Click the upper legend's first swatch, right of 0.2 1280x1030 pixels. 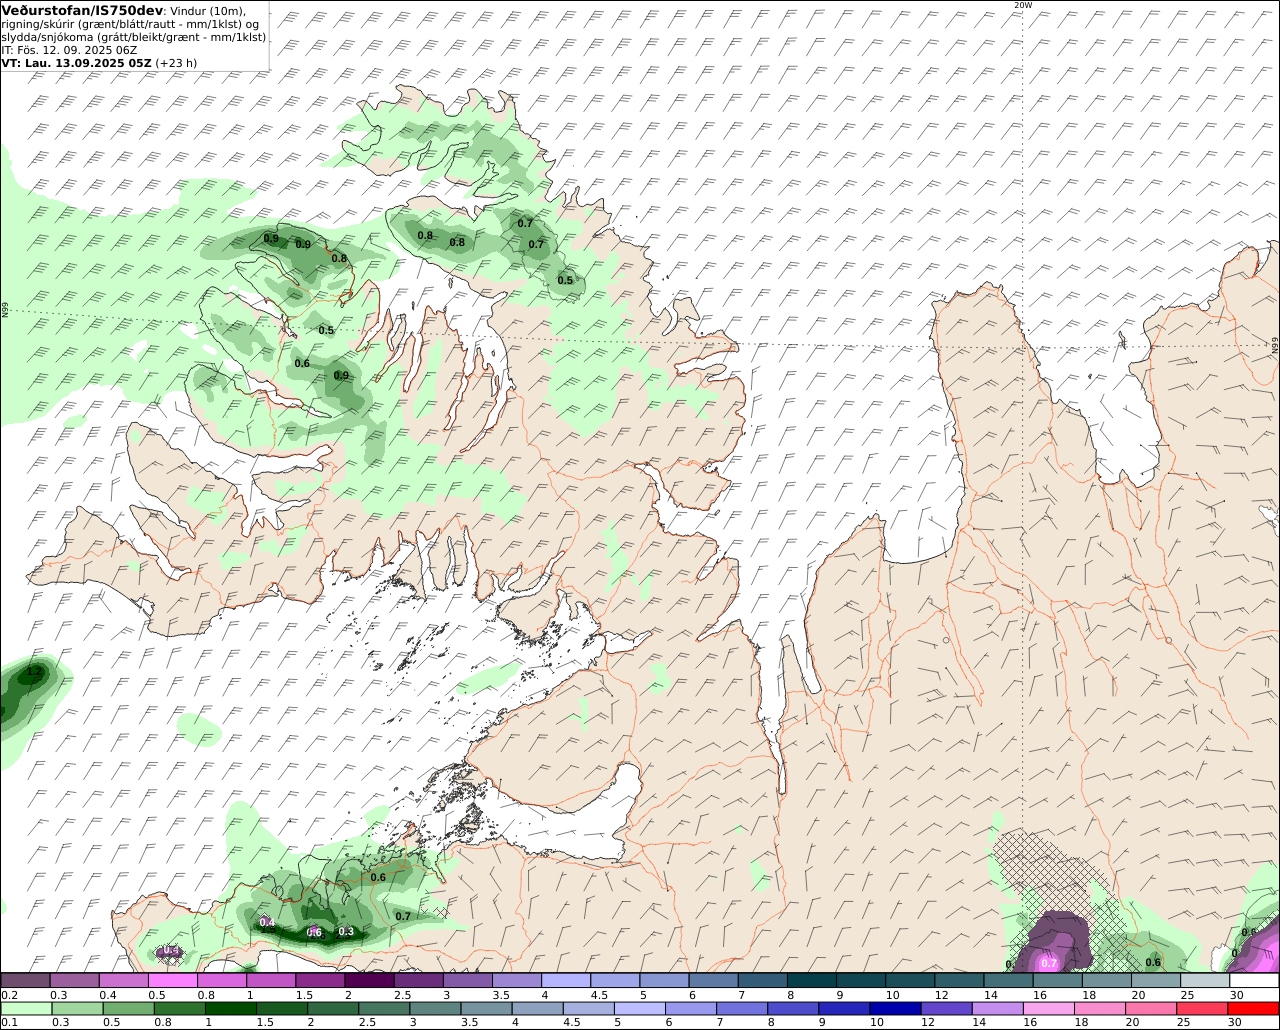click(25, 980)
